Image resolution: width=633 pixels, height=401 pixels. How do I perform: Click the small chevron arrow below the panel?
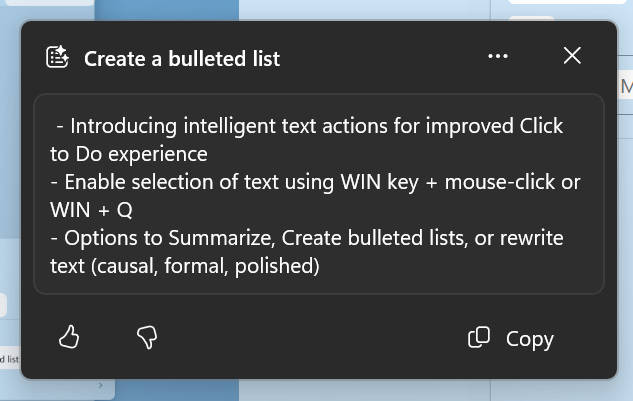coord(100,385)
